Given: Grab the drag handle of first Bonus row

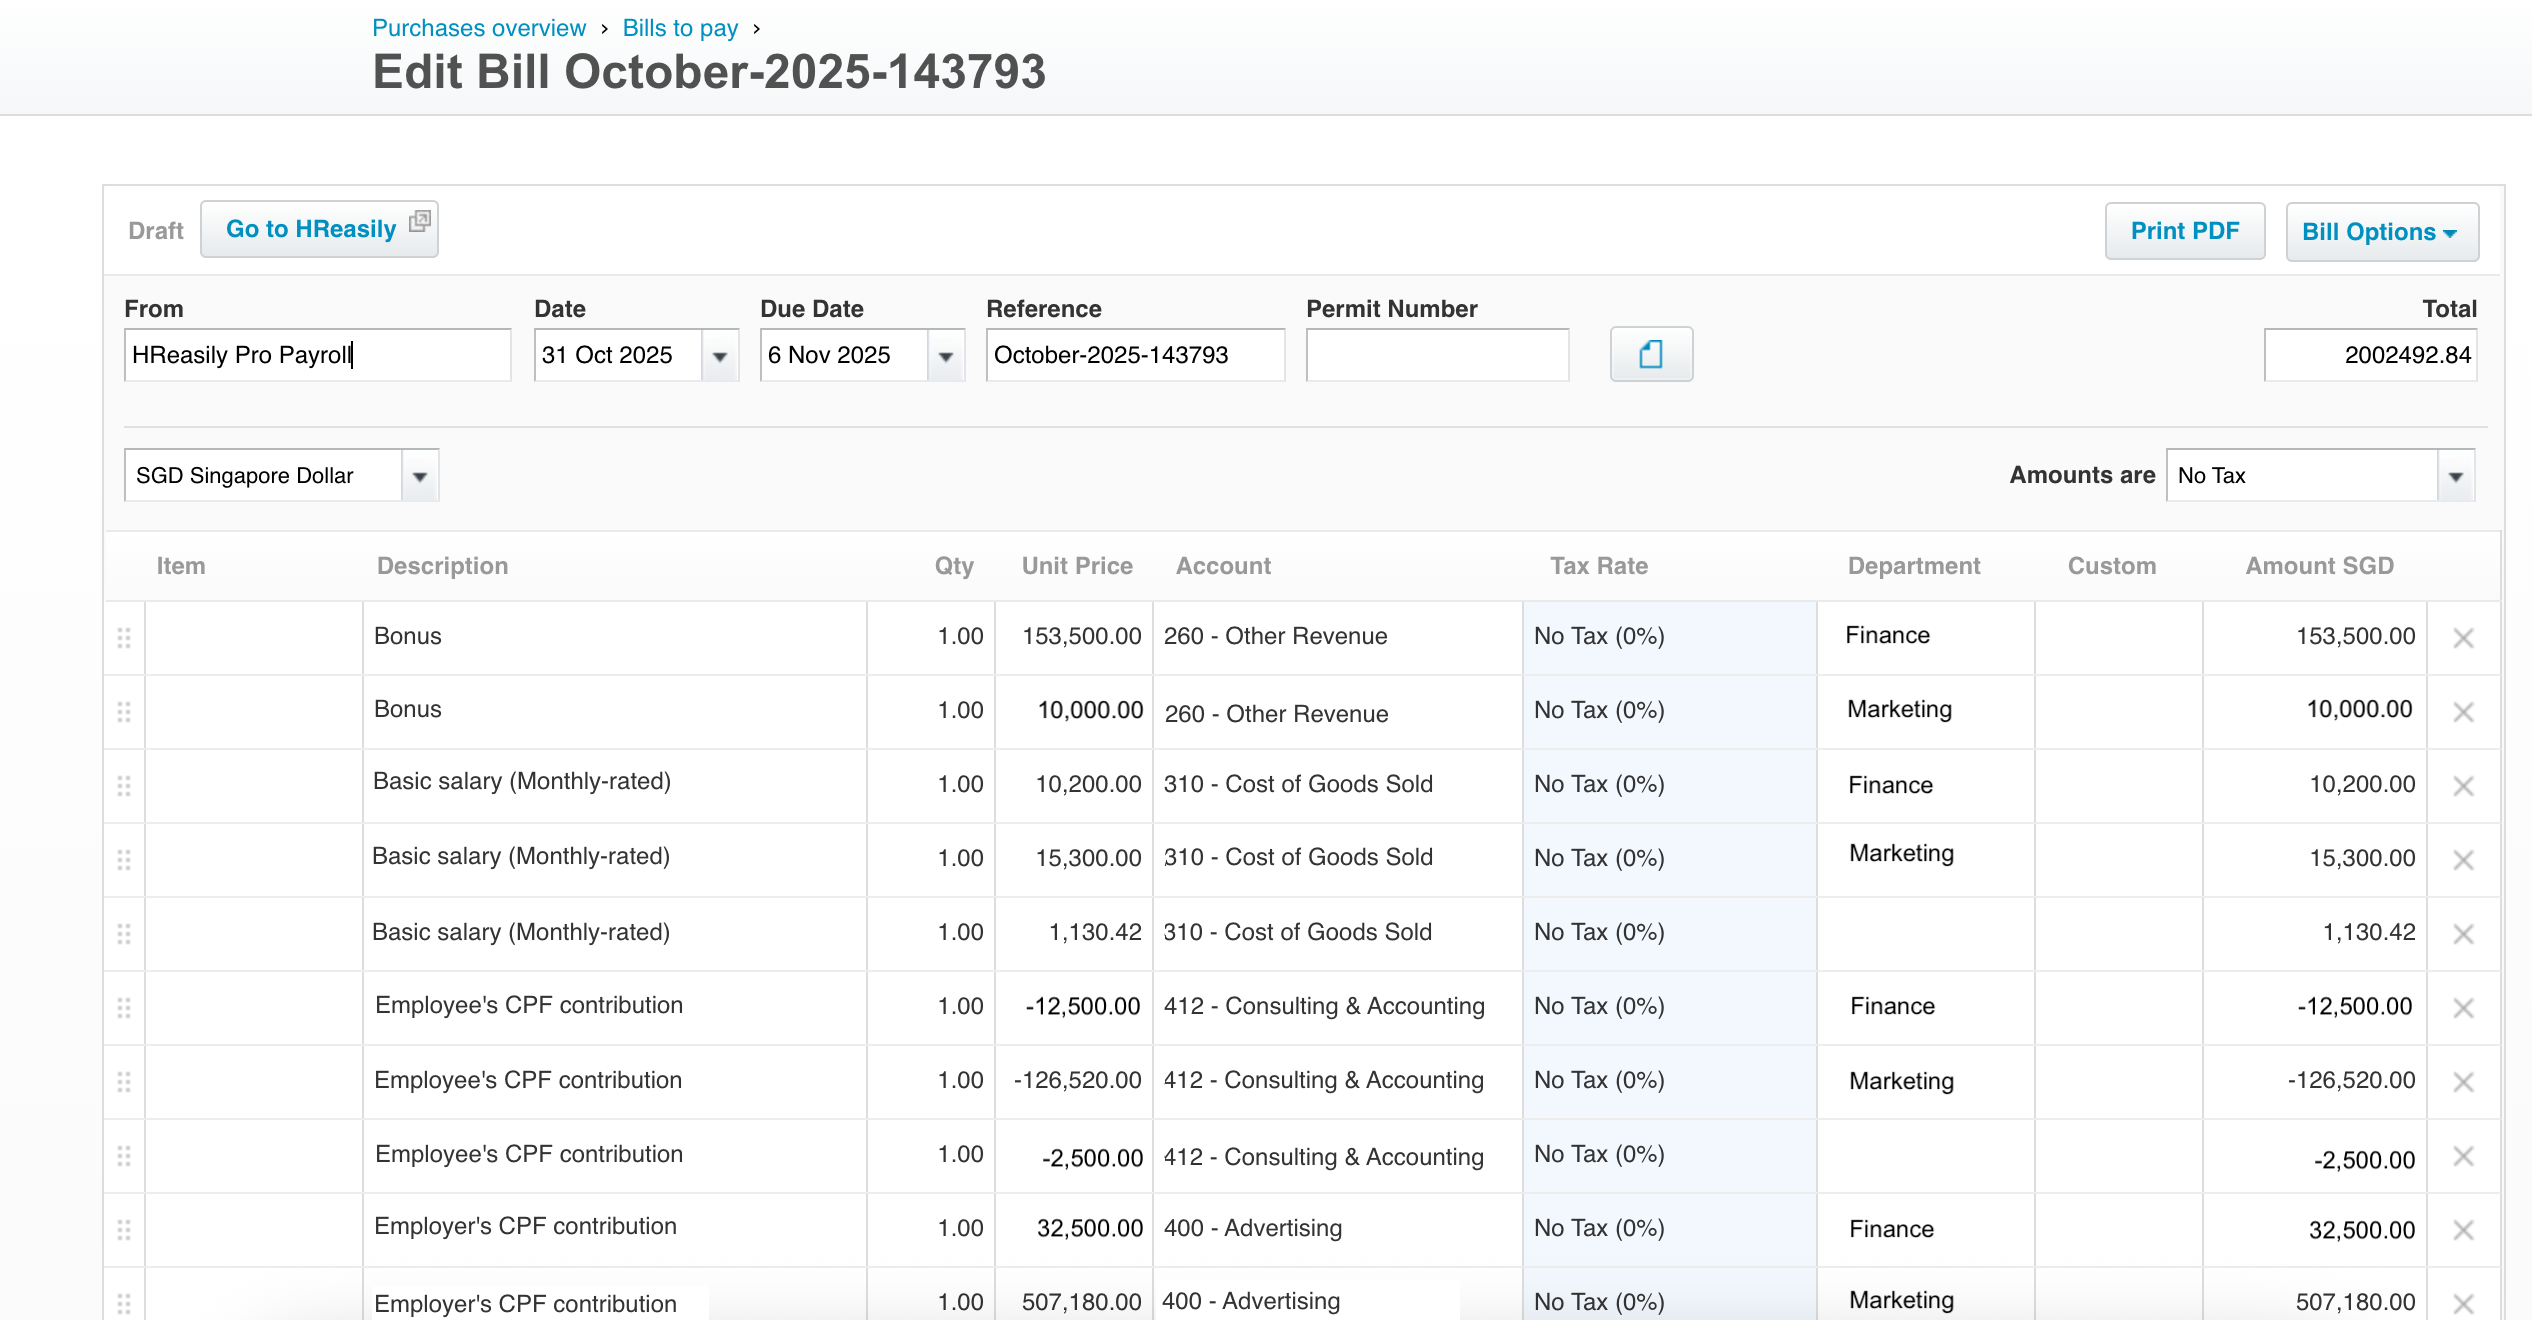Looking at the screenshot, I should click(124, 638).
